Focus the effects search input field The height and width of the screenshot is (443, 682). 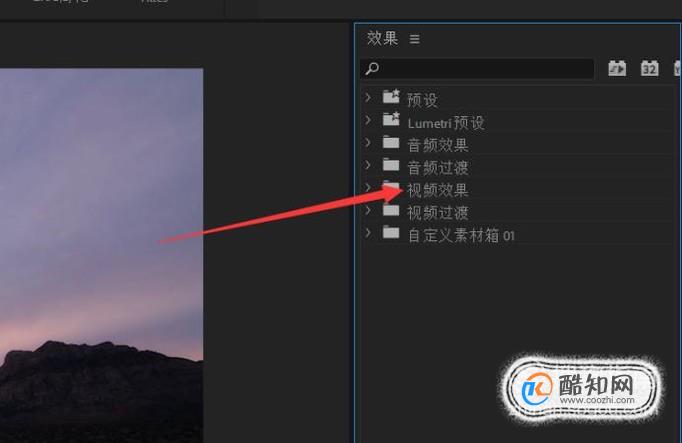tap(477, 69)
